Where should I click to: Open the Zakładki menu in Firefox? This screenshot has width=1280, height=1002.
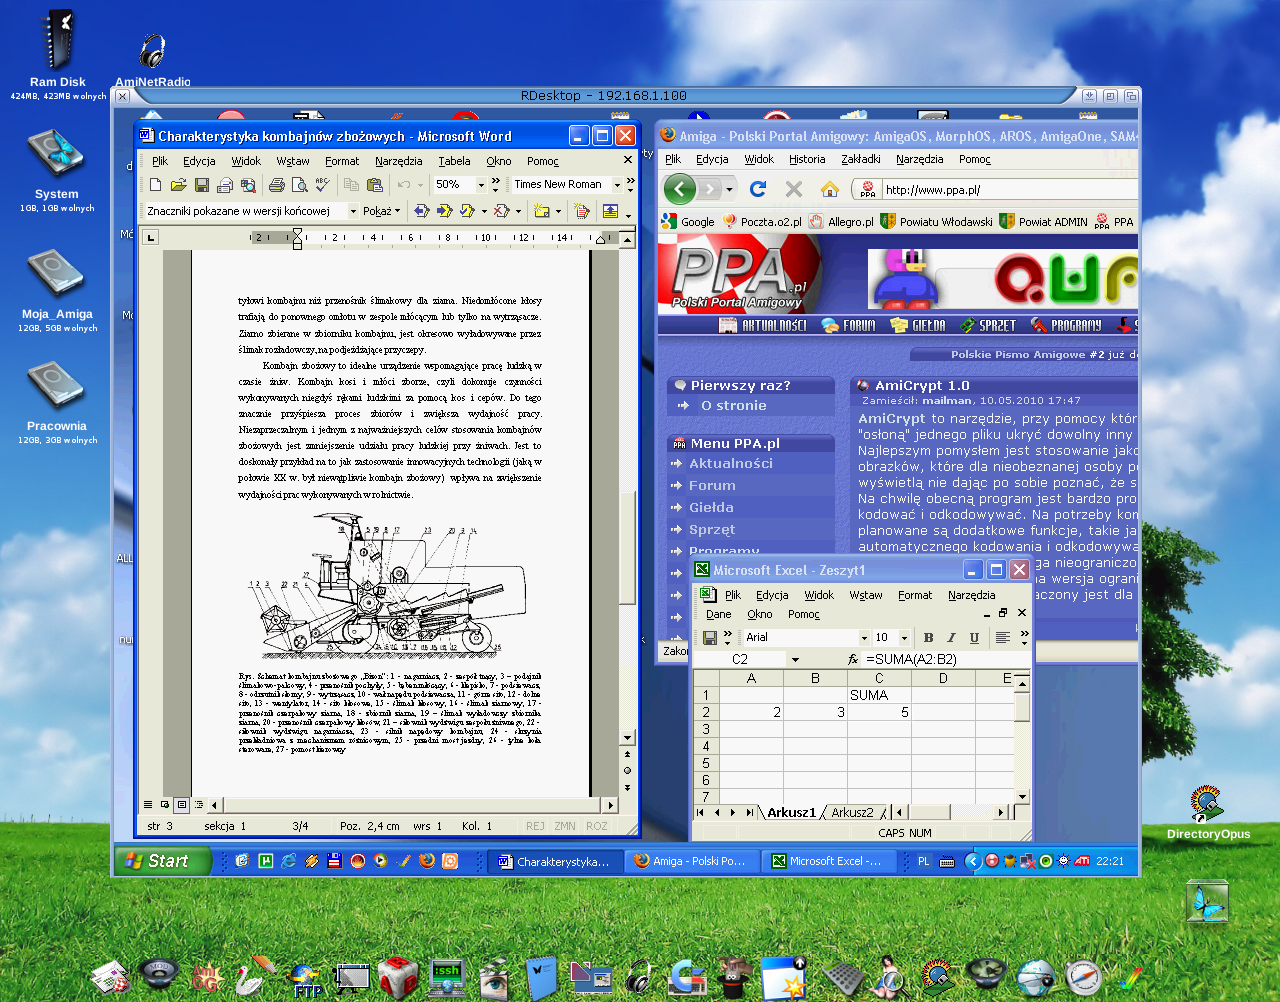tap(860, 159)
